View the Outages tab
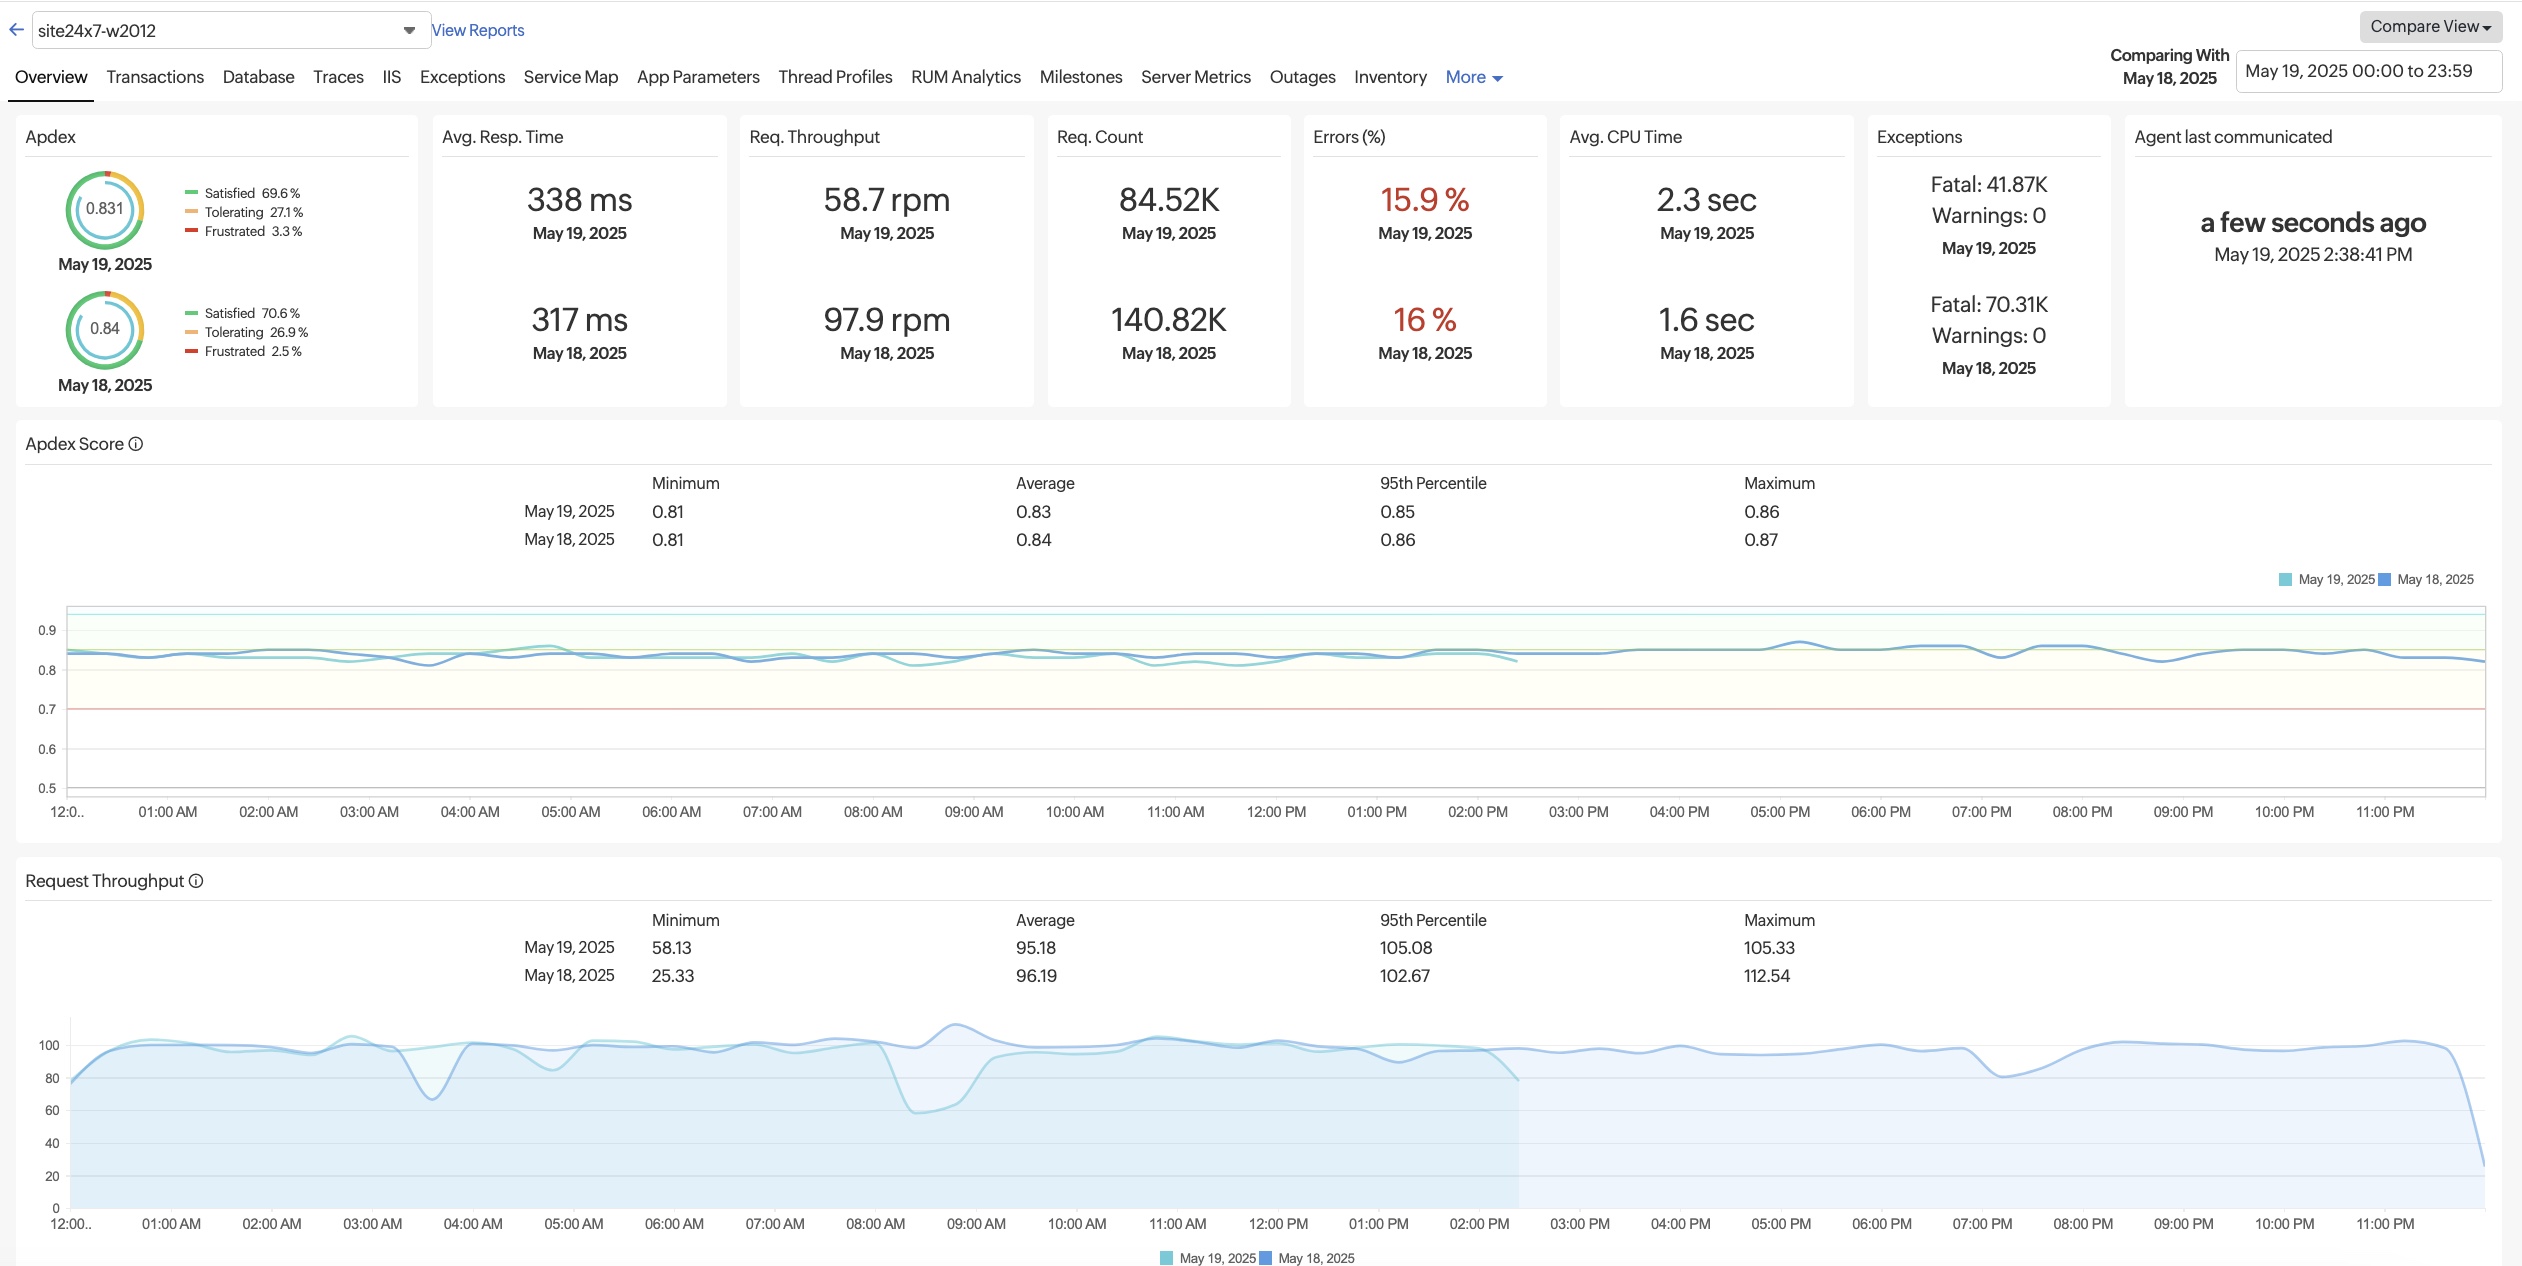 click(1301, 77)
